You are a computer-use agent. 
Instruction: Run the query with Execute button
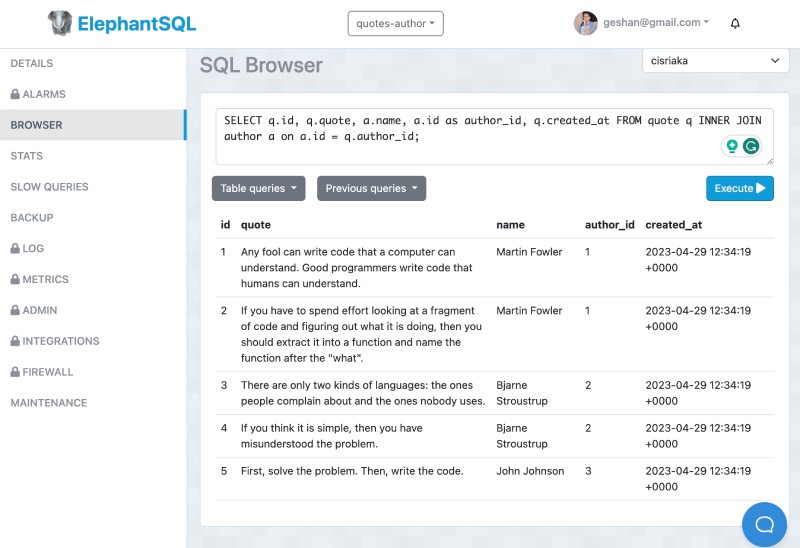[x=739, y=188]
